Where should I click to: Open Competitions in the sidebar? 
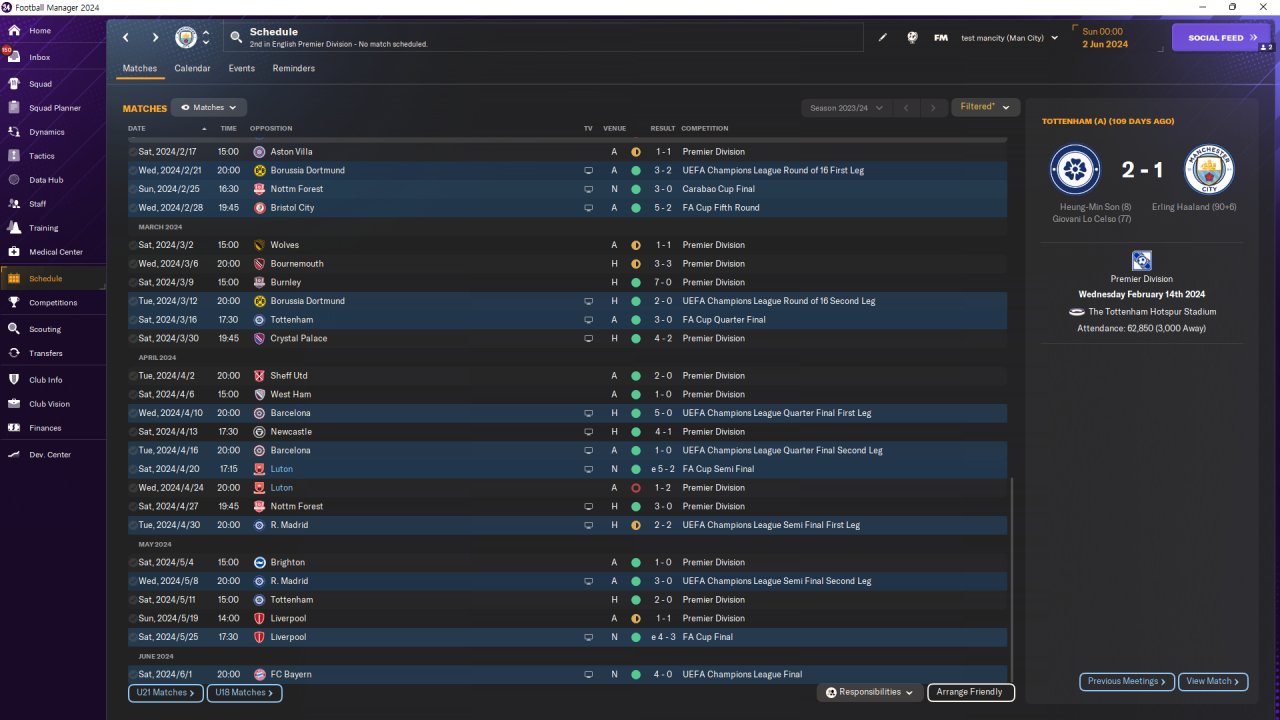click(x=53, y=303)
